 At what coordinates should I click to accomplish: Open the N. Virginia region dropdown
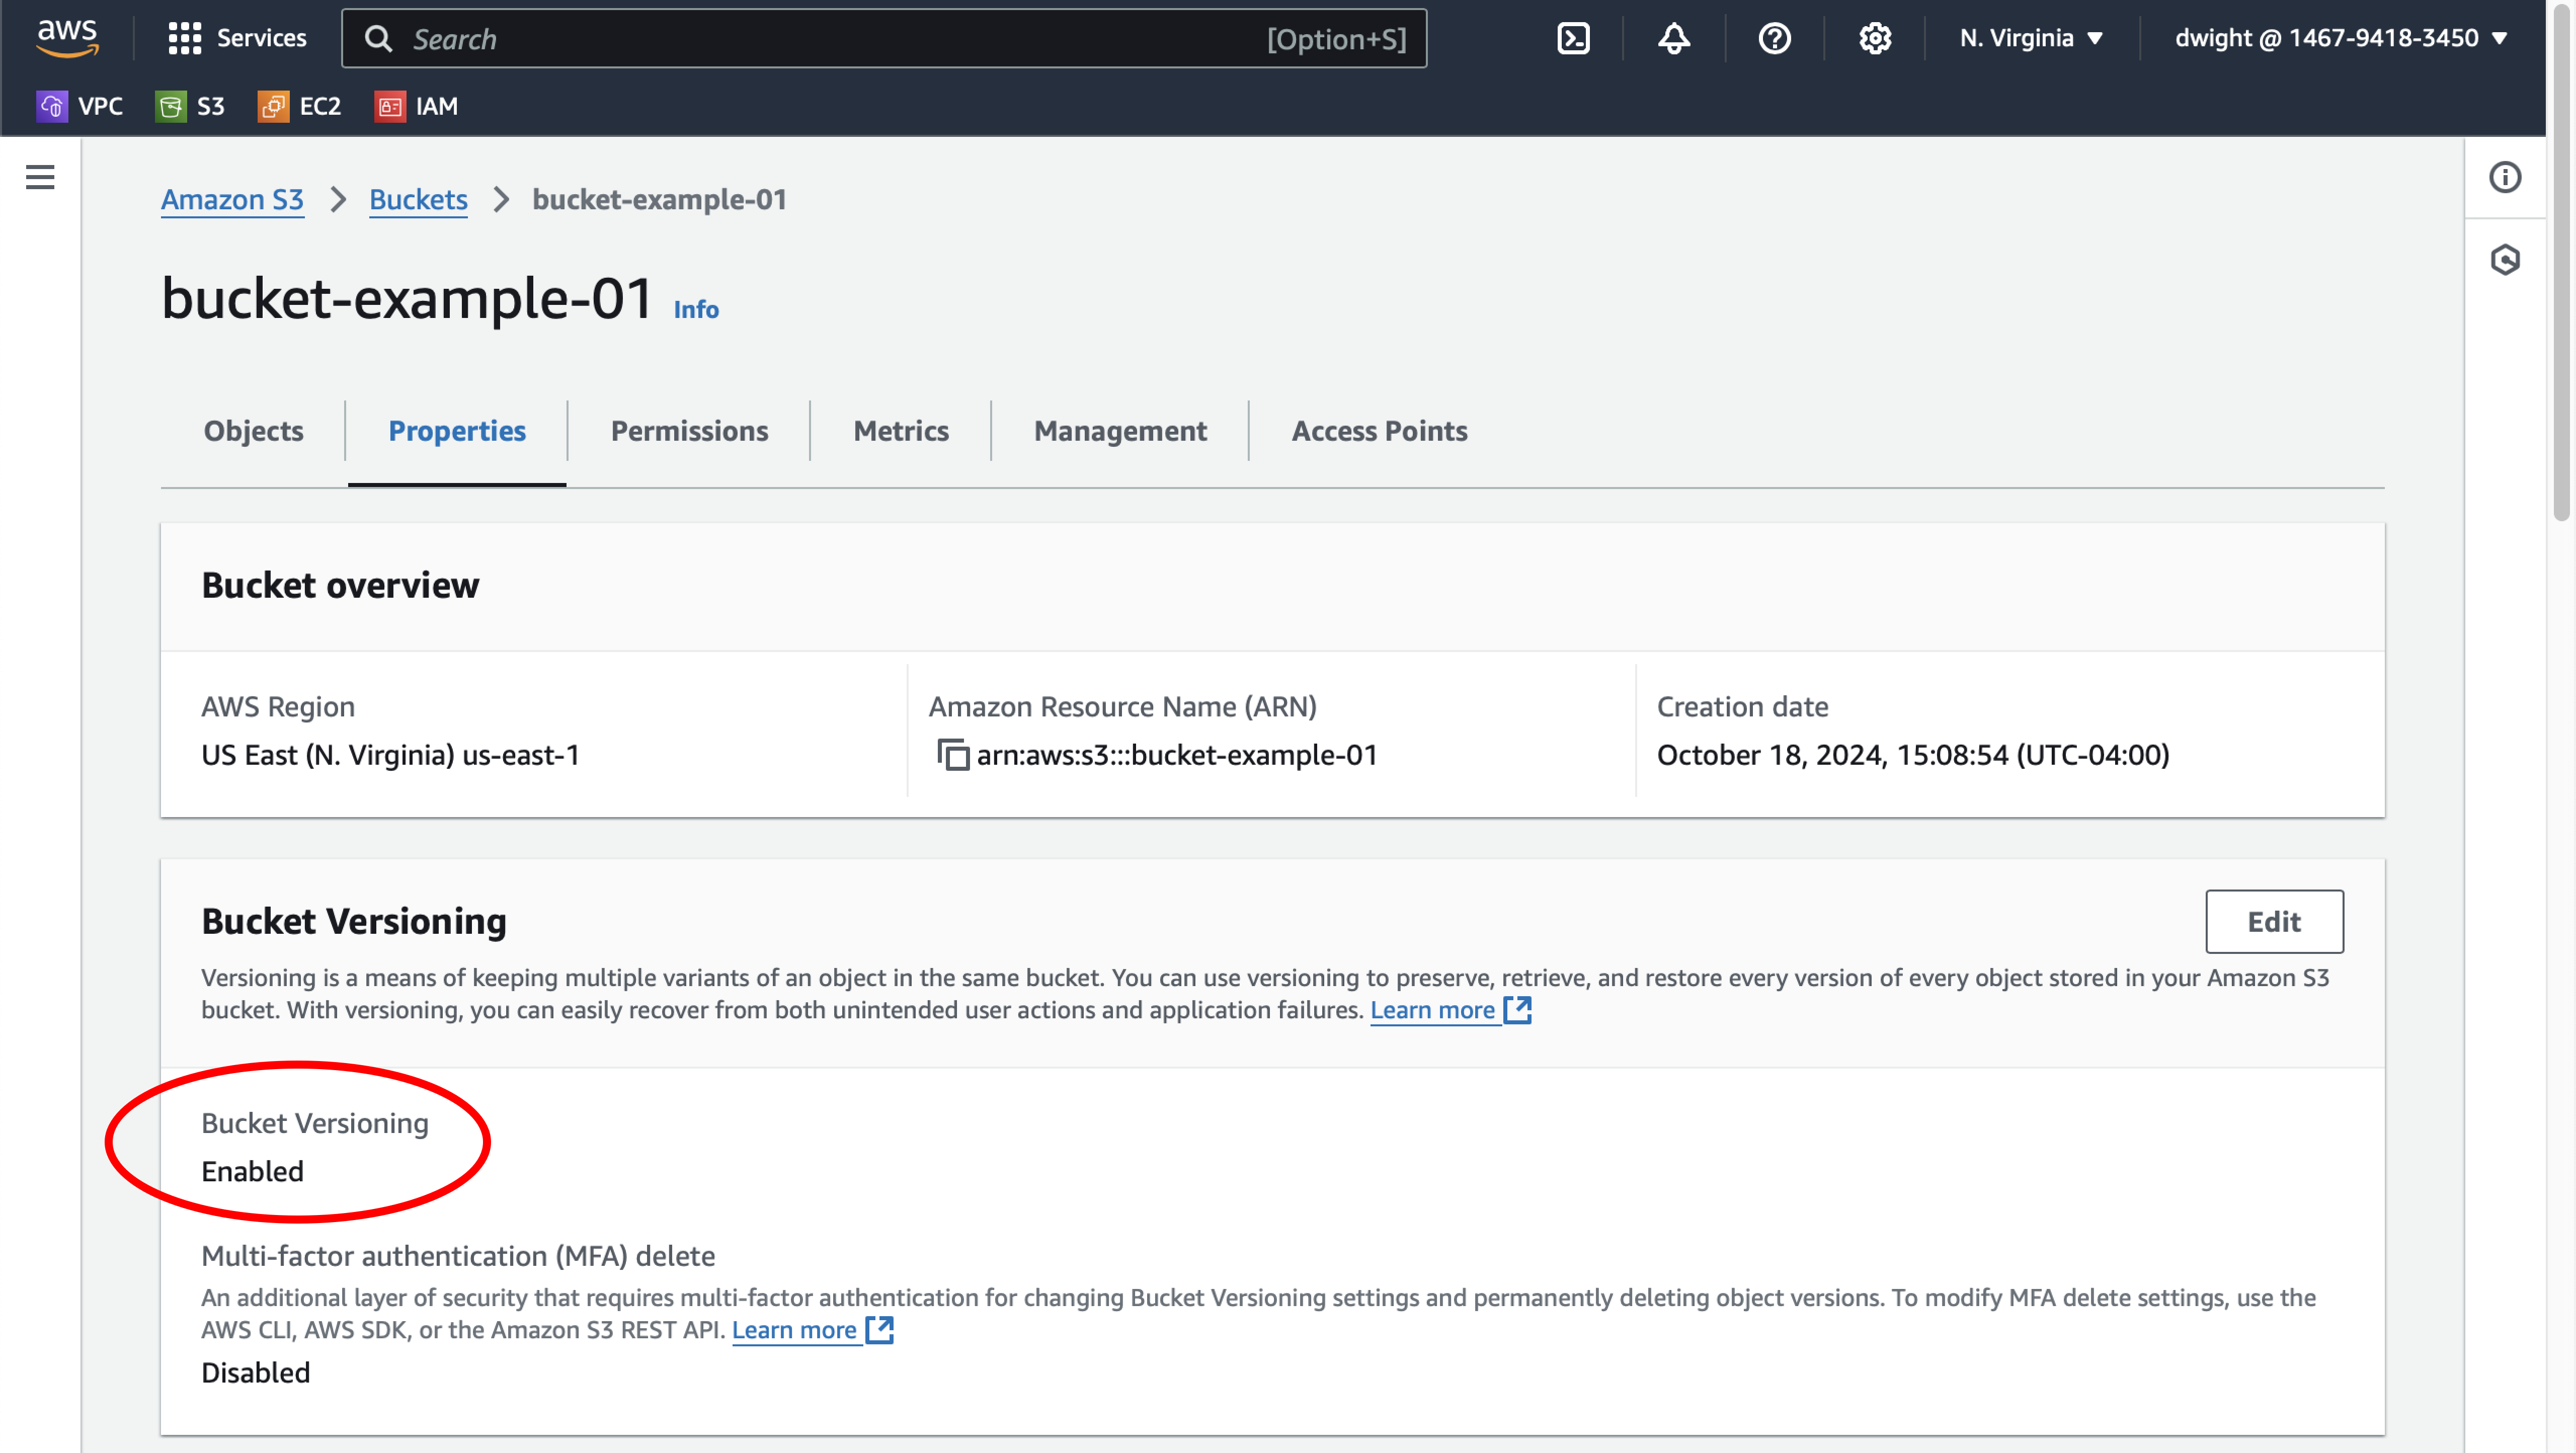coord(2030,38)
